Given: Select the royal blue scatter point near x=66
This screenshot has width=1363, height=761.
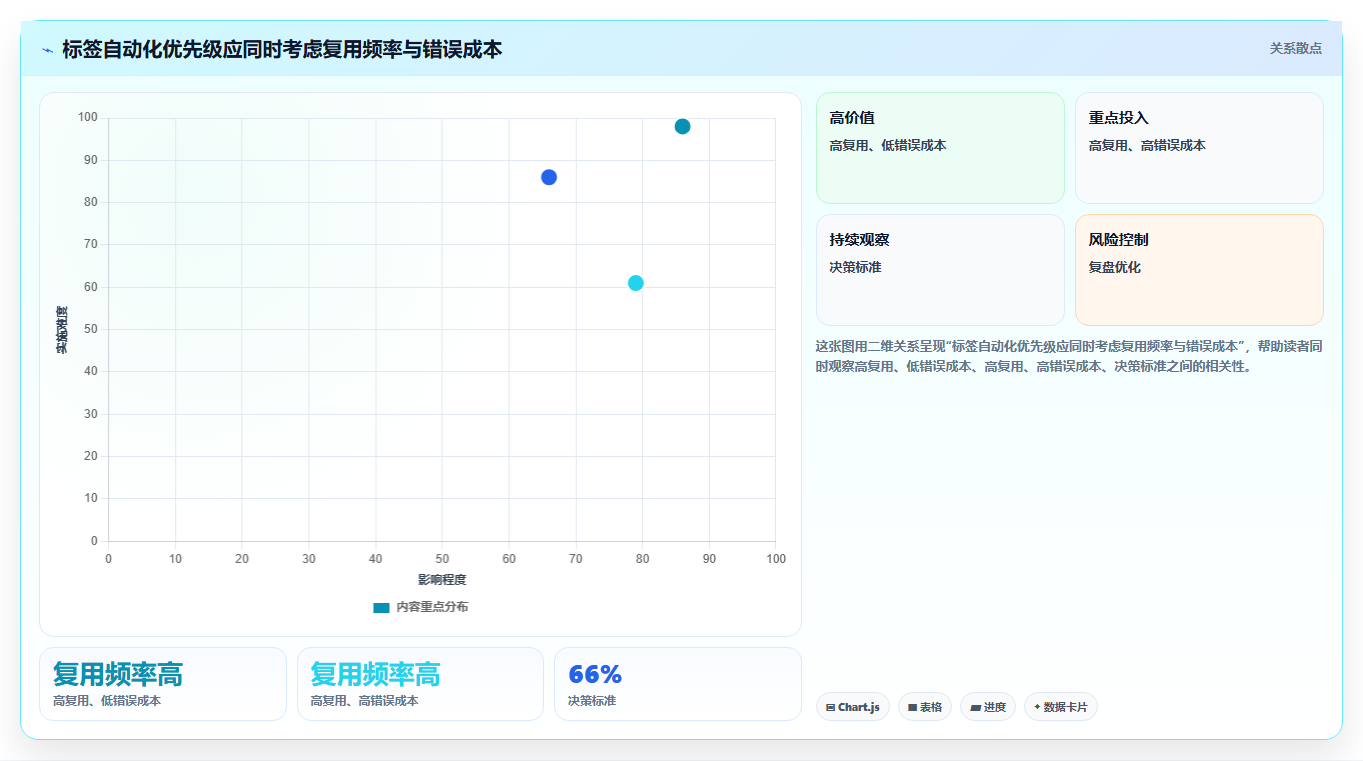Looking at the screenshot, I should point(549,177).
